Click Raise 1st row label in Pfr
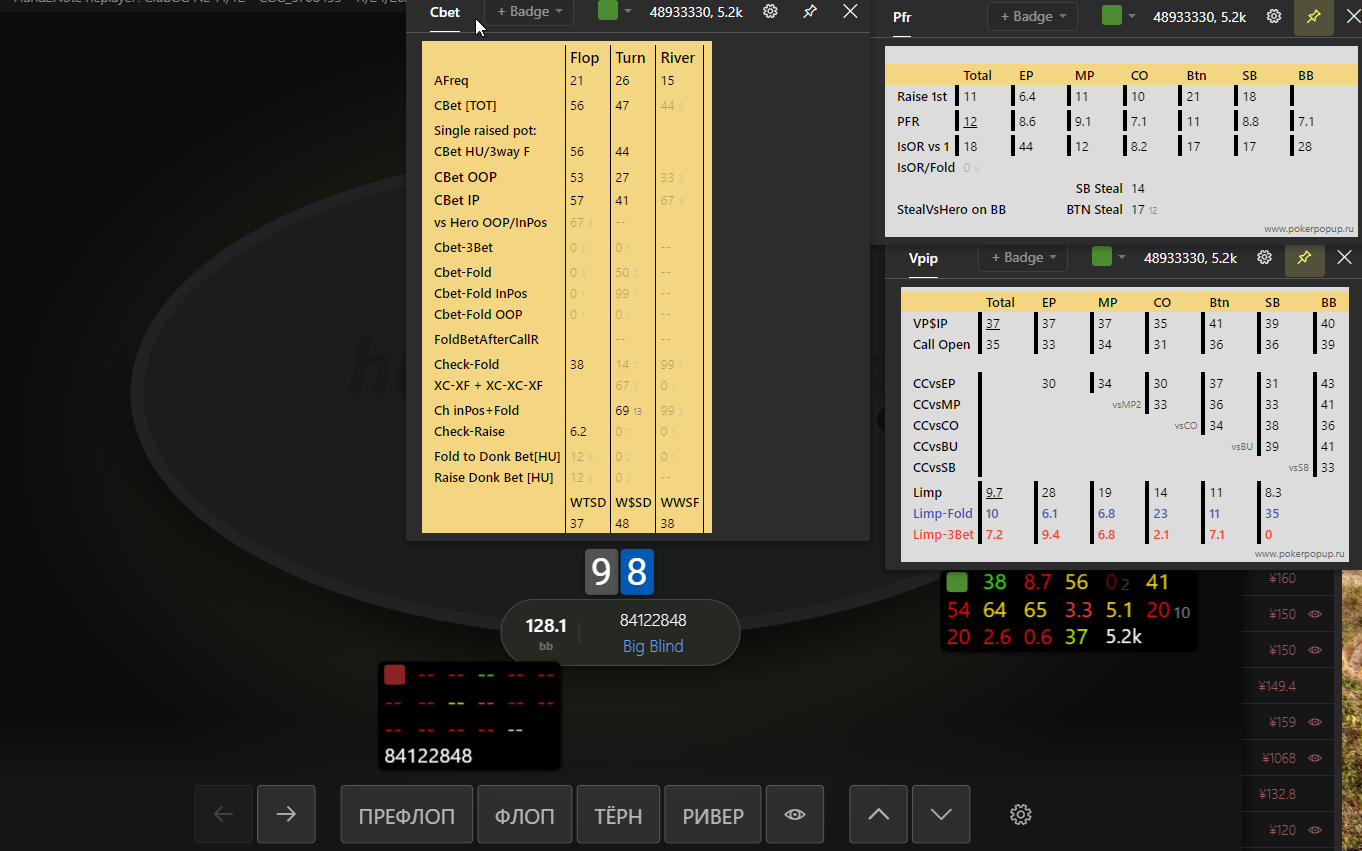 pos(922,97)
